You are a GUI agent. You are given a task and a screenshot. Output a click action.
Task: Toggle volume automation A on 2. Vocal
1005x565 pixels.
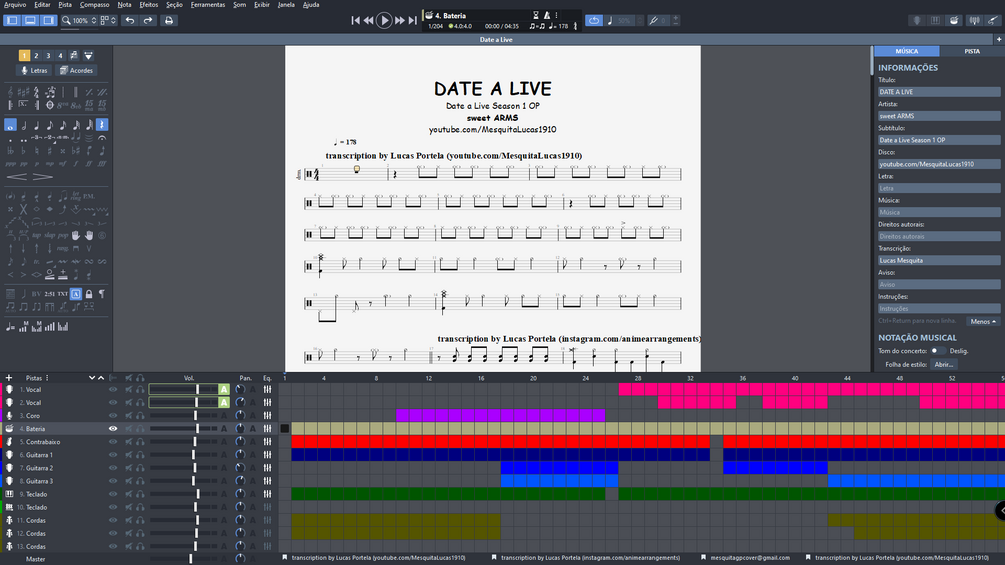pos(224,402)
